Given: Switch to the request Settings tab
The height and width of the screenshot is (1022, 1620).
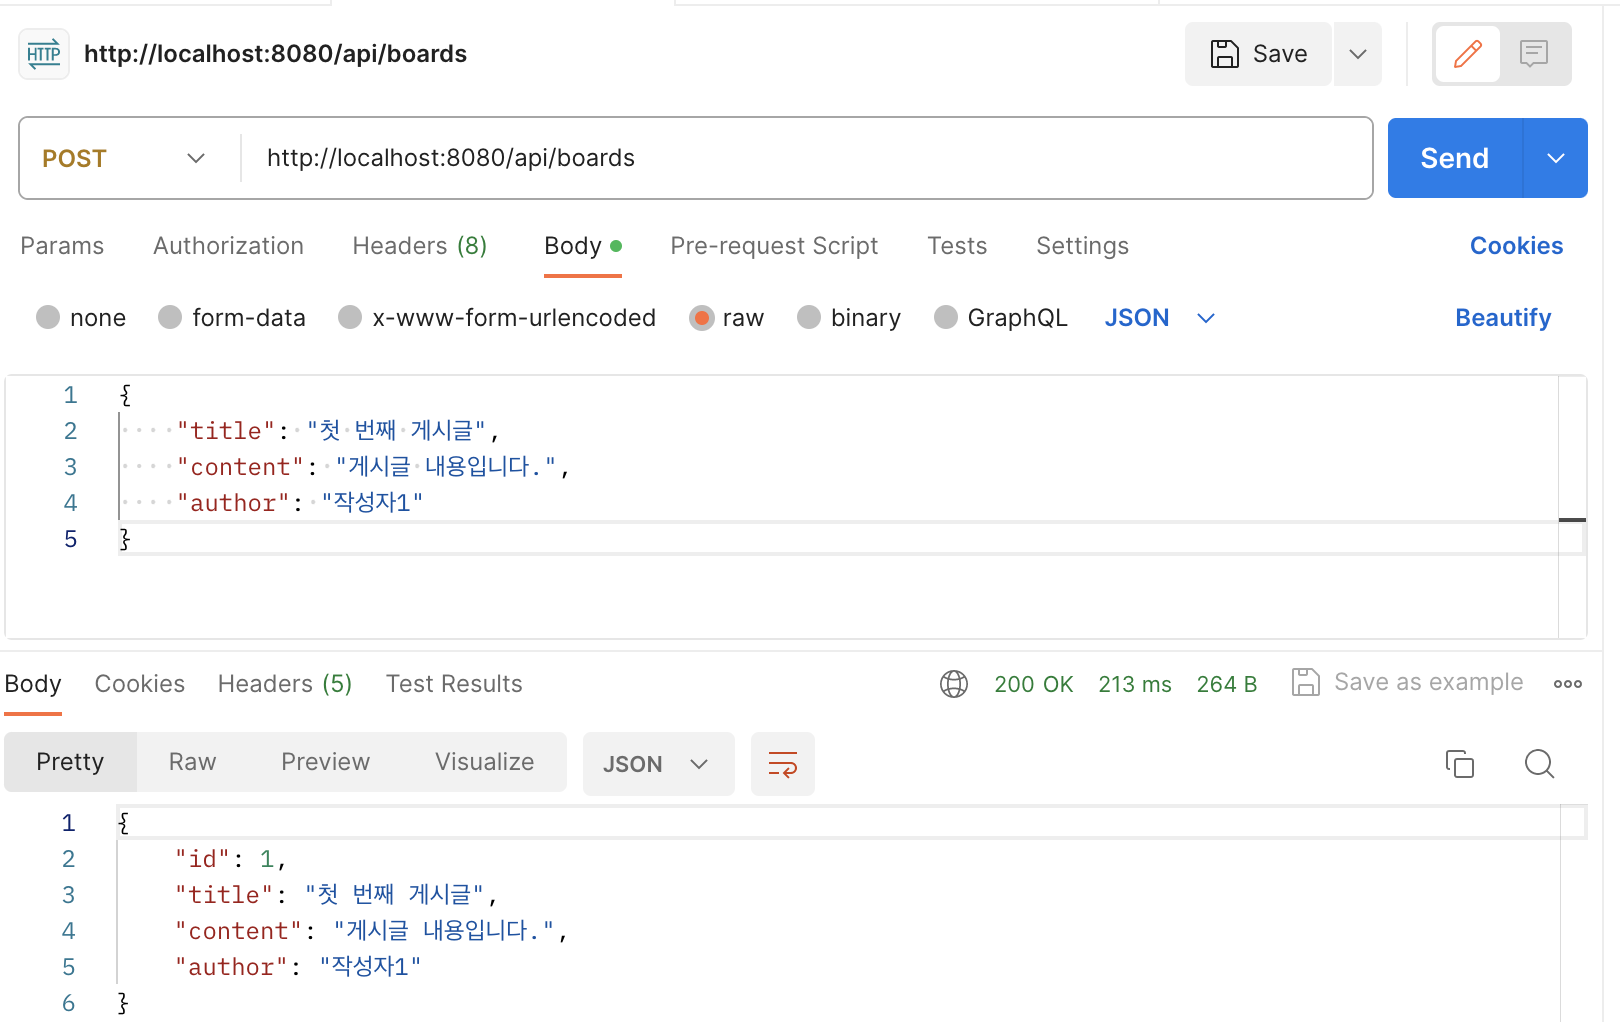Looking at the screenshot, I should click(x=1082, y=246).
